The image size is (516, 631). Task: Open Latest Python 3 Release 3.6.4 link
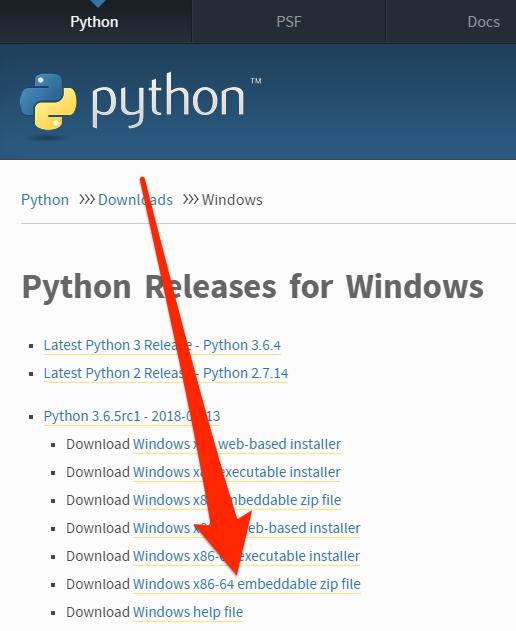[x=162, y=345]
